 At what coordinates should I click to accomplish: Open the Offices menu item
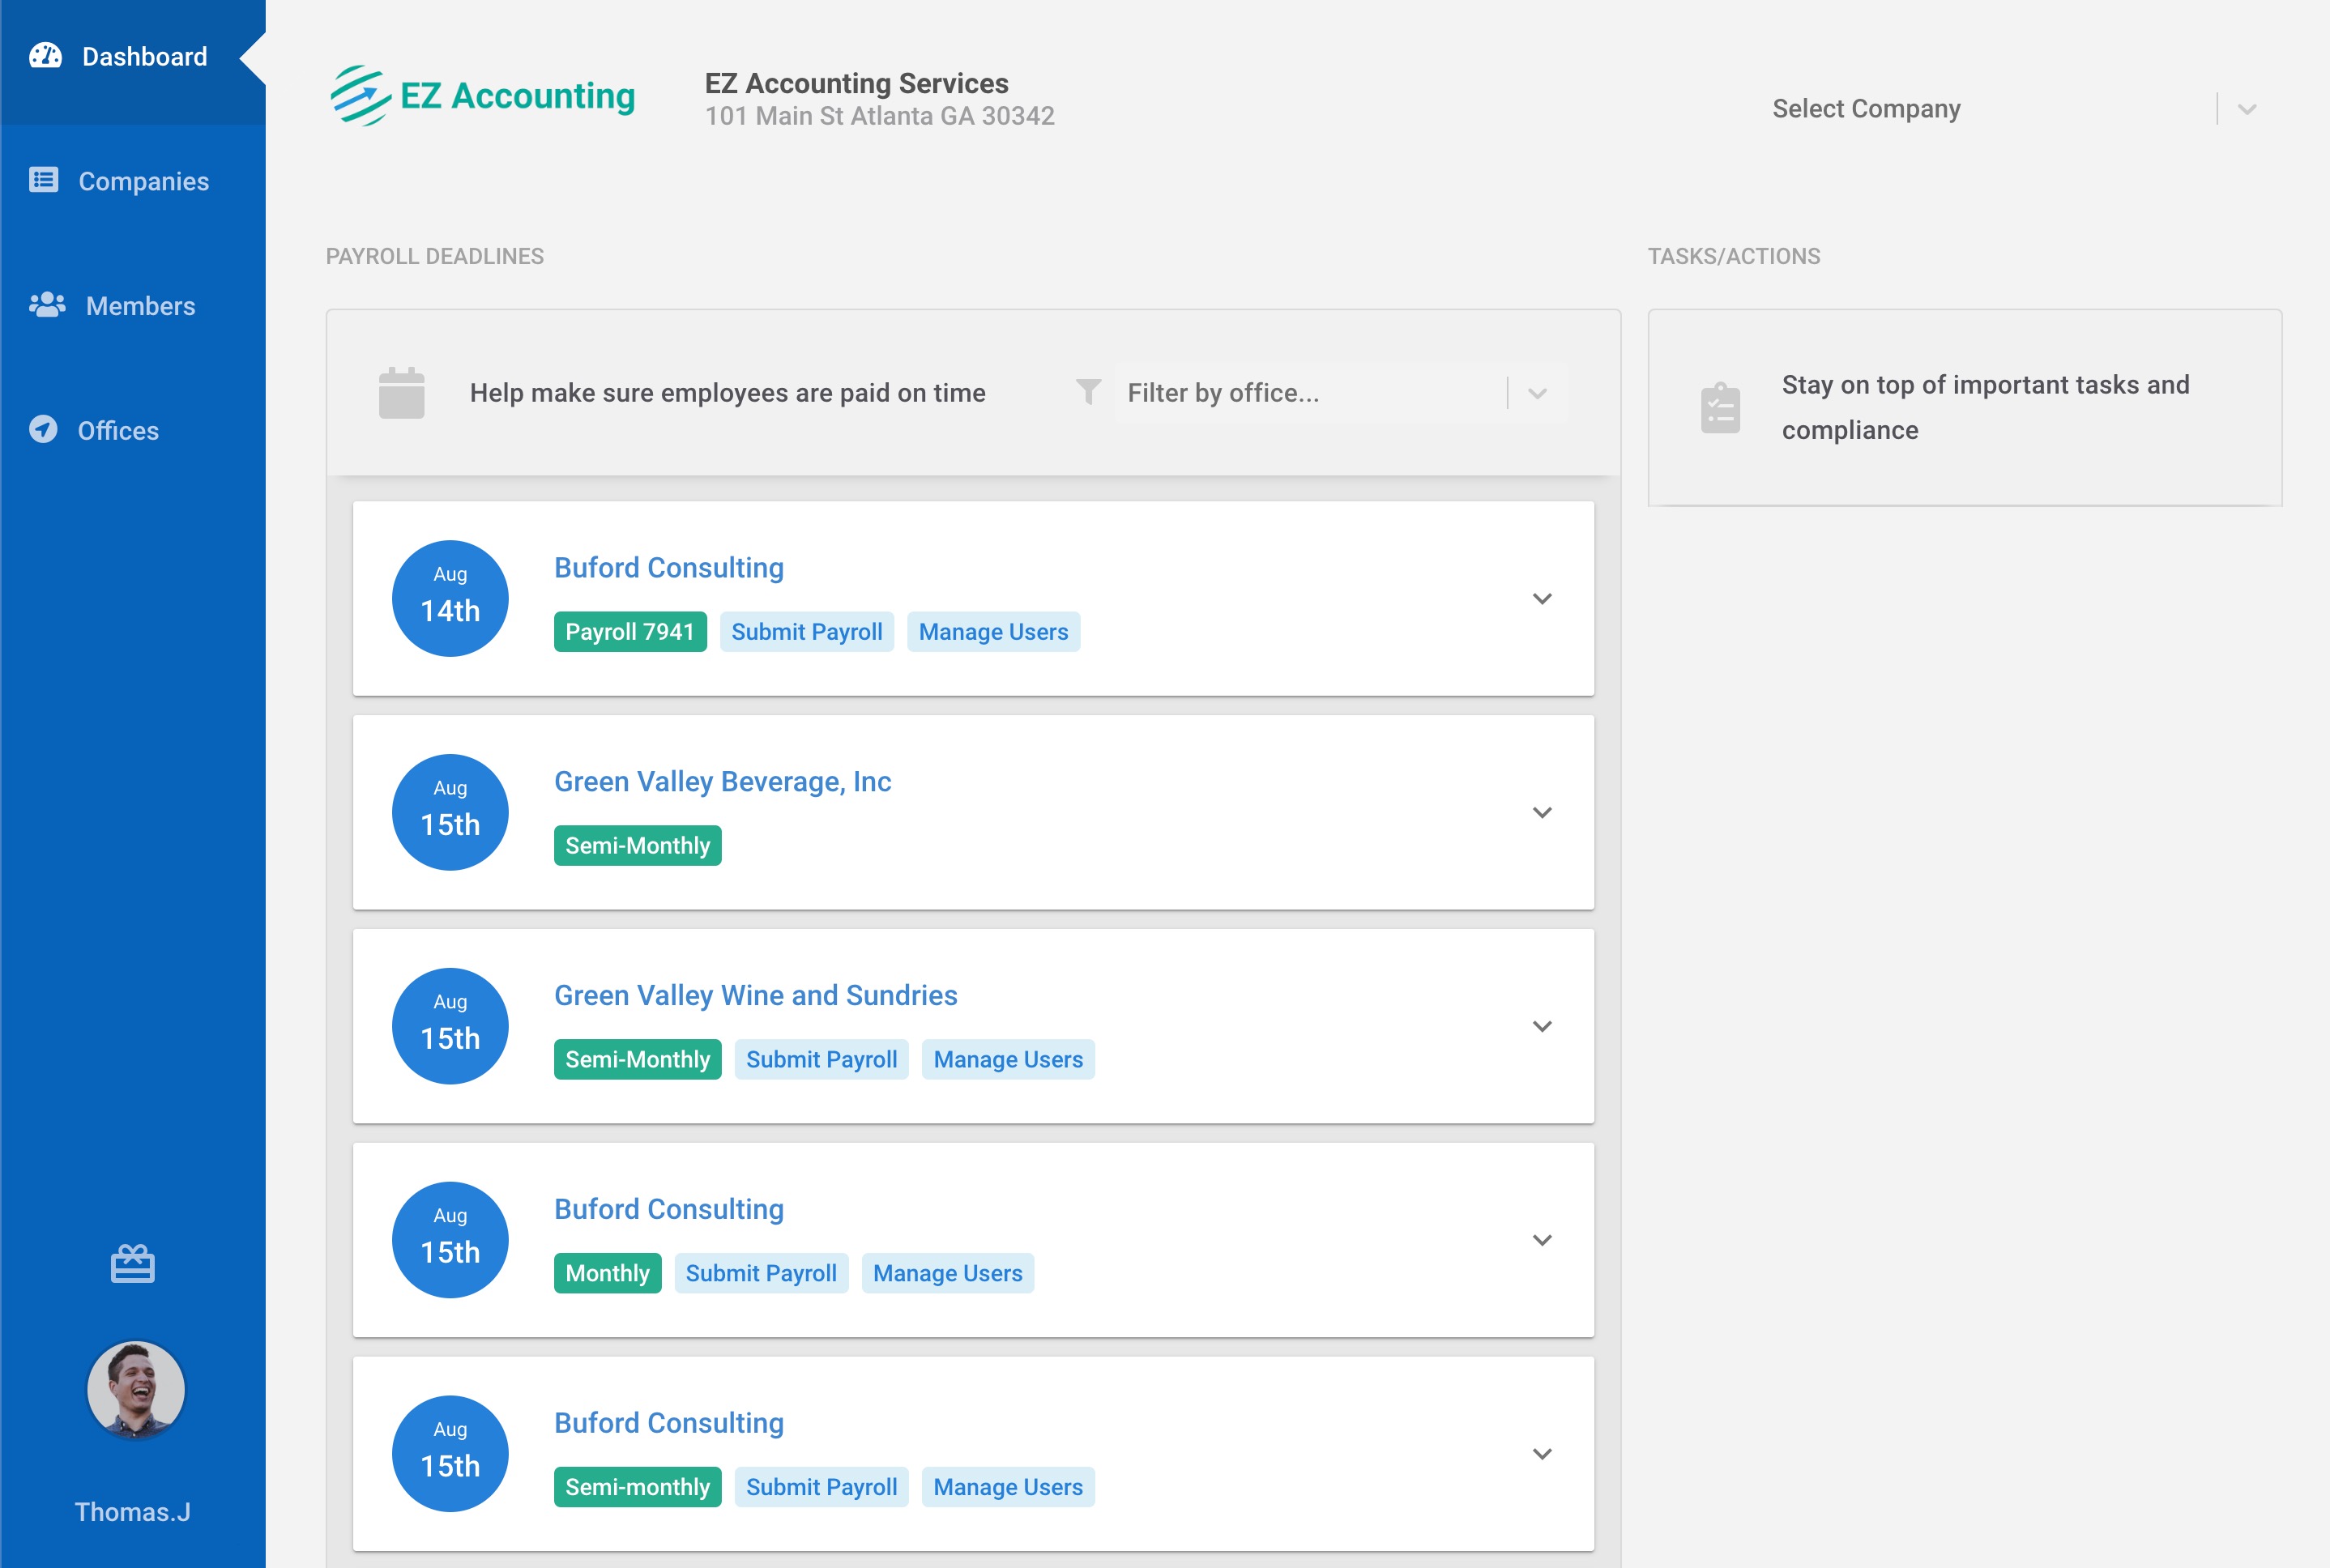coord(118,431)
